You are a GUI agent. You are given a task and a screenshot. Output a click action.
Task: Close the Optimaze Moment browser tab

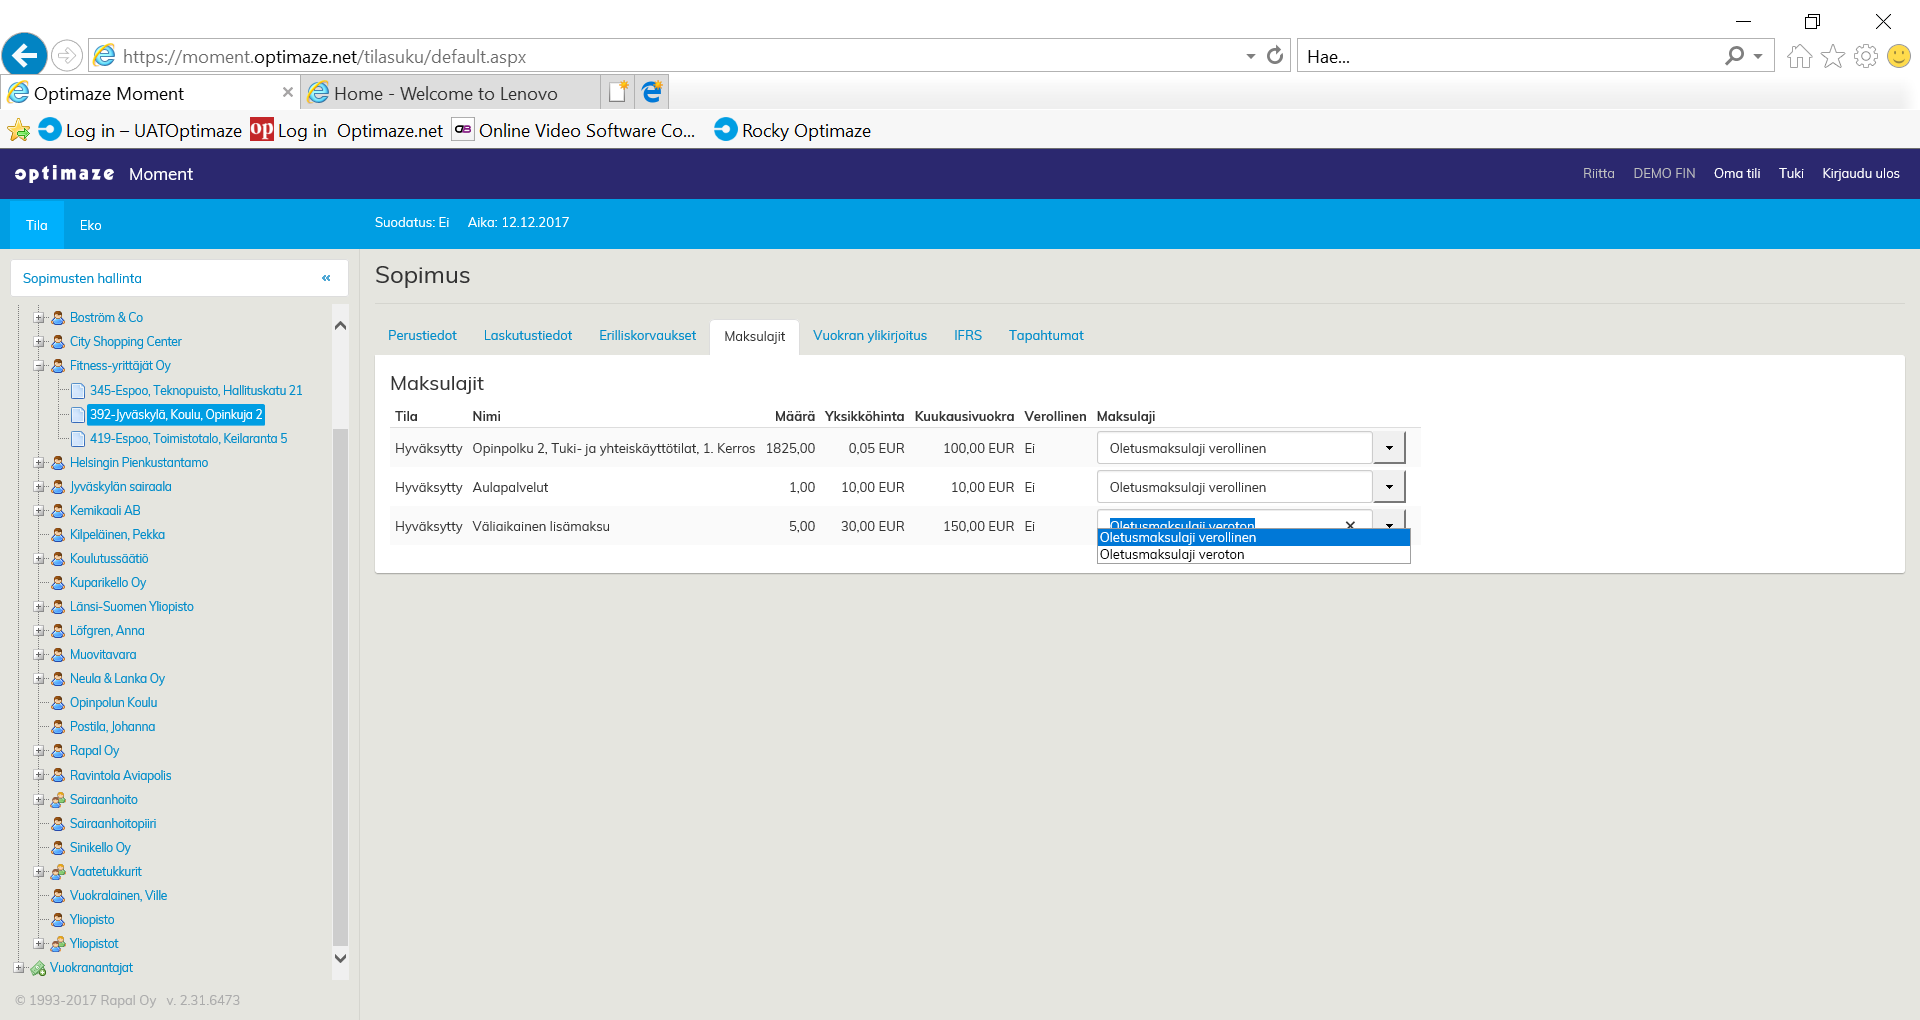[288, 92]
